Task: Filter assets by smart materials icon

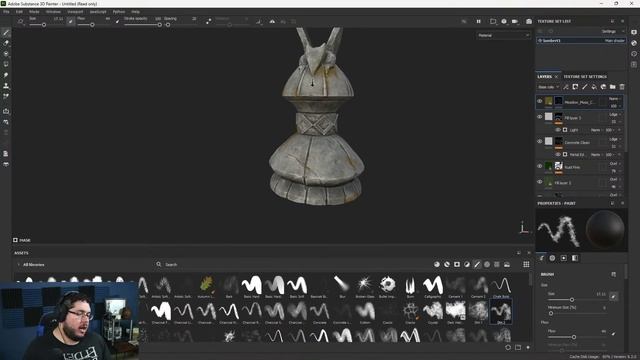Action: pos(447,264)
